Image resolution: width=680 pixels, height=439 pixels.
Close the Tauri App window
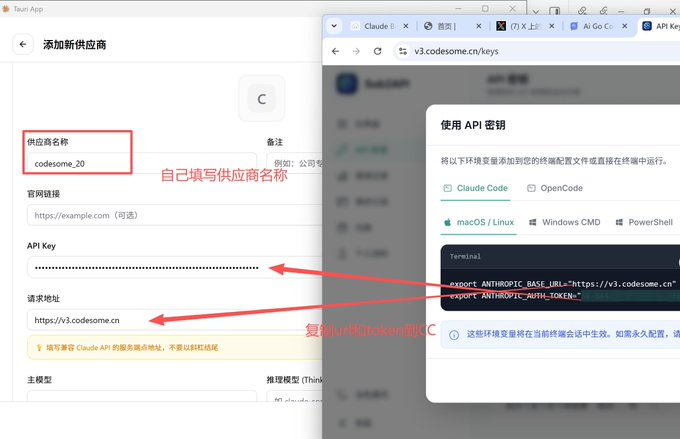513,9
